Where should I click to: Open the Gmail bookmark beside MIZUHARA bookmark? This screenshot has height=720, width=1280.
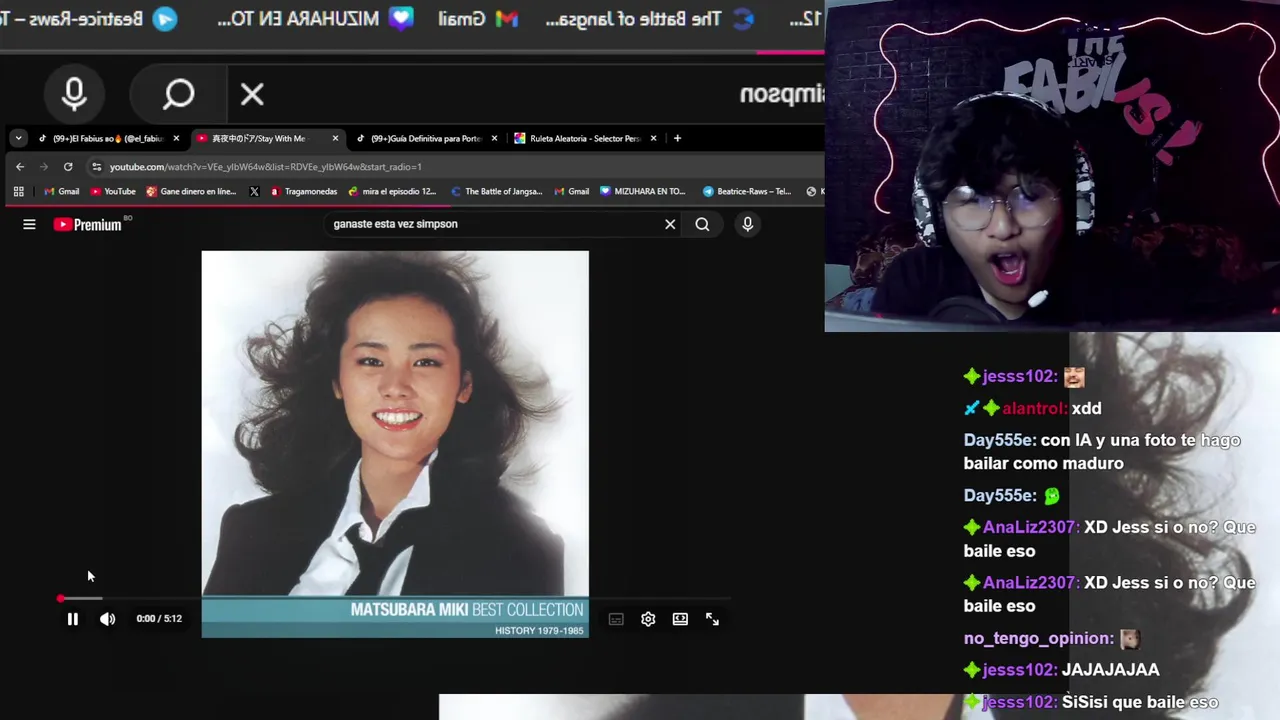tap(571, 192)
